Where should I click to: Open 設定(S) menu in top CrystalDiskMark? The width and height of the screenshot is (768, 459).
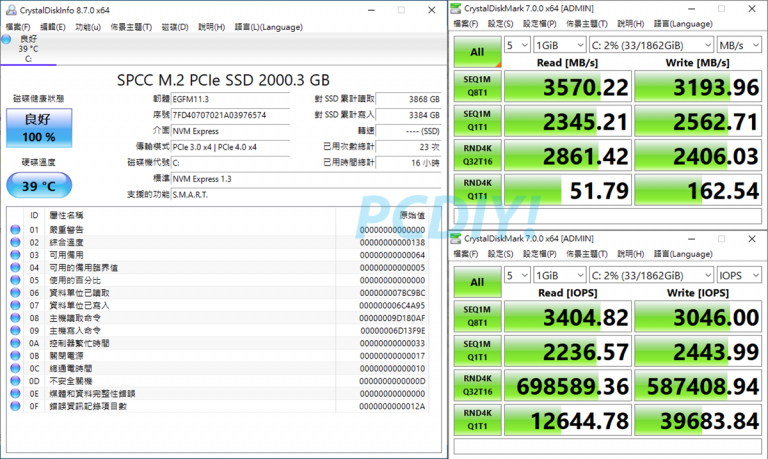500,24
